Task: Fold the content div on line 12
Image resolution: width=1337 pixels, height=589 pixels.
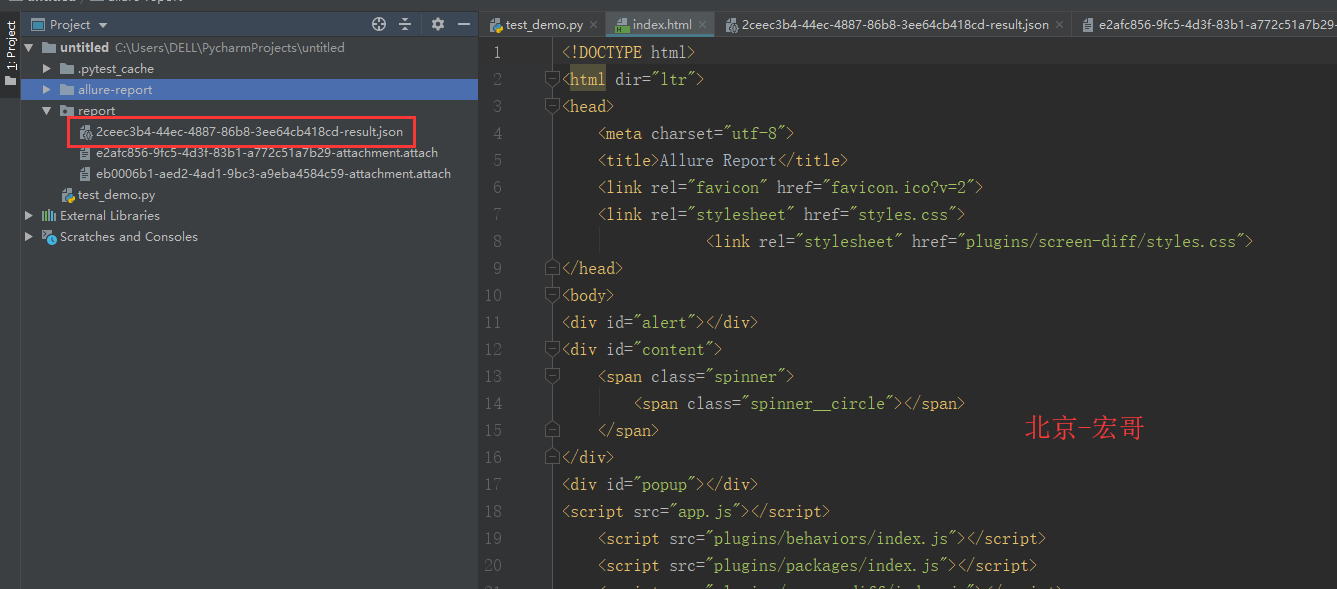Action: pyautogui.click(x=552, y=349)
